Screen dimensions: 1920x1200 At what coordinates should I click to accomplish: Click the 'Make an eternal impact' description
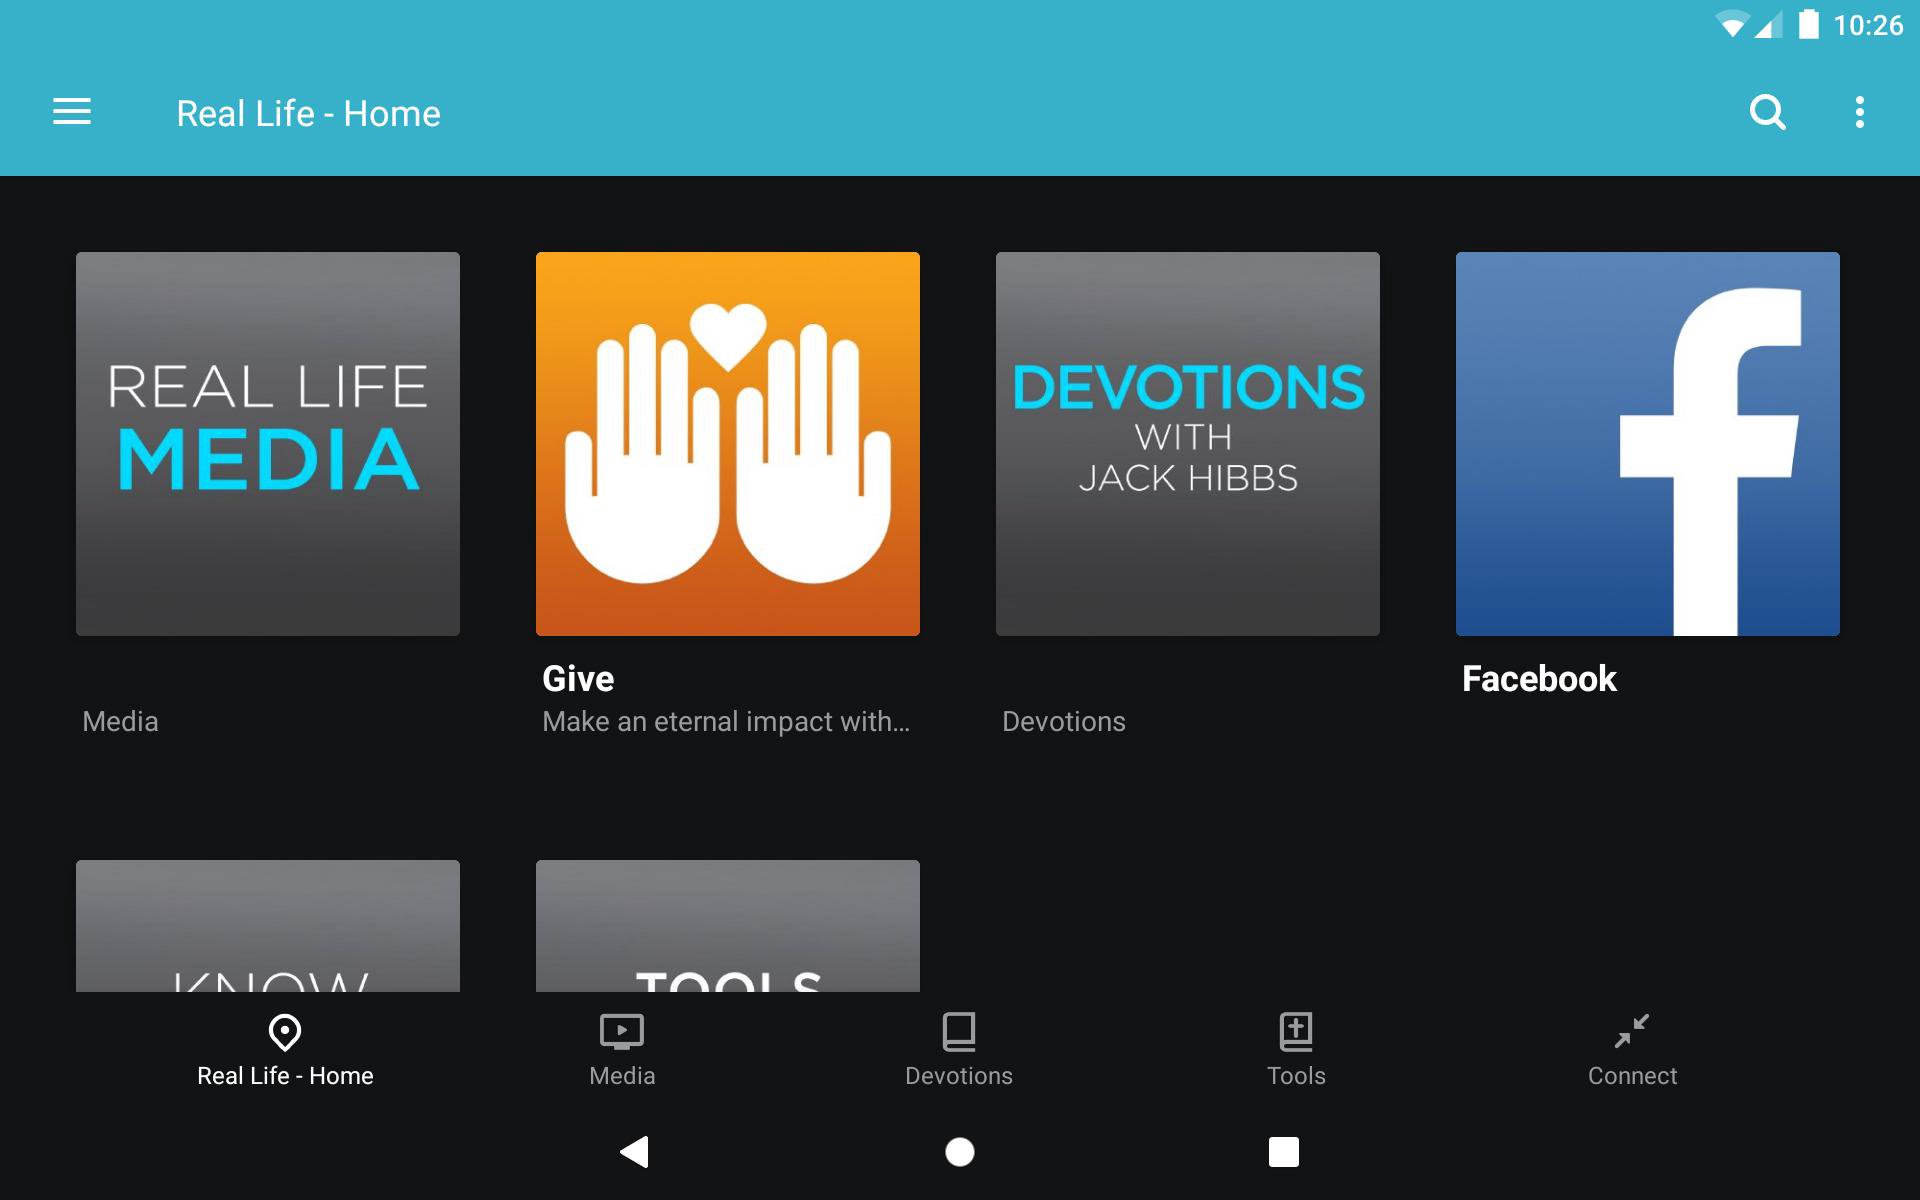726,721
